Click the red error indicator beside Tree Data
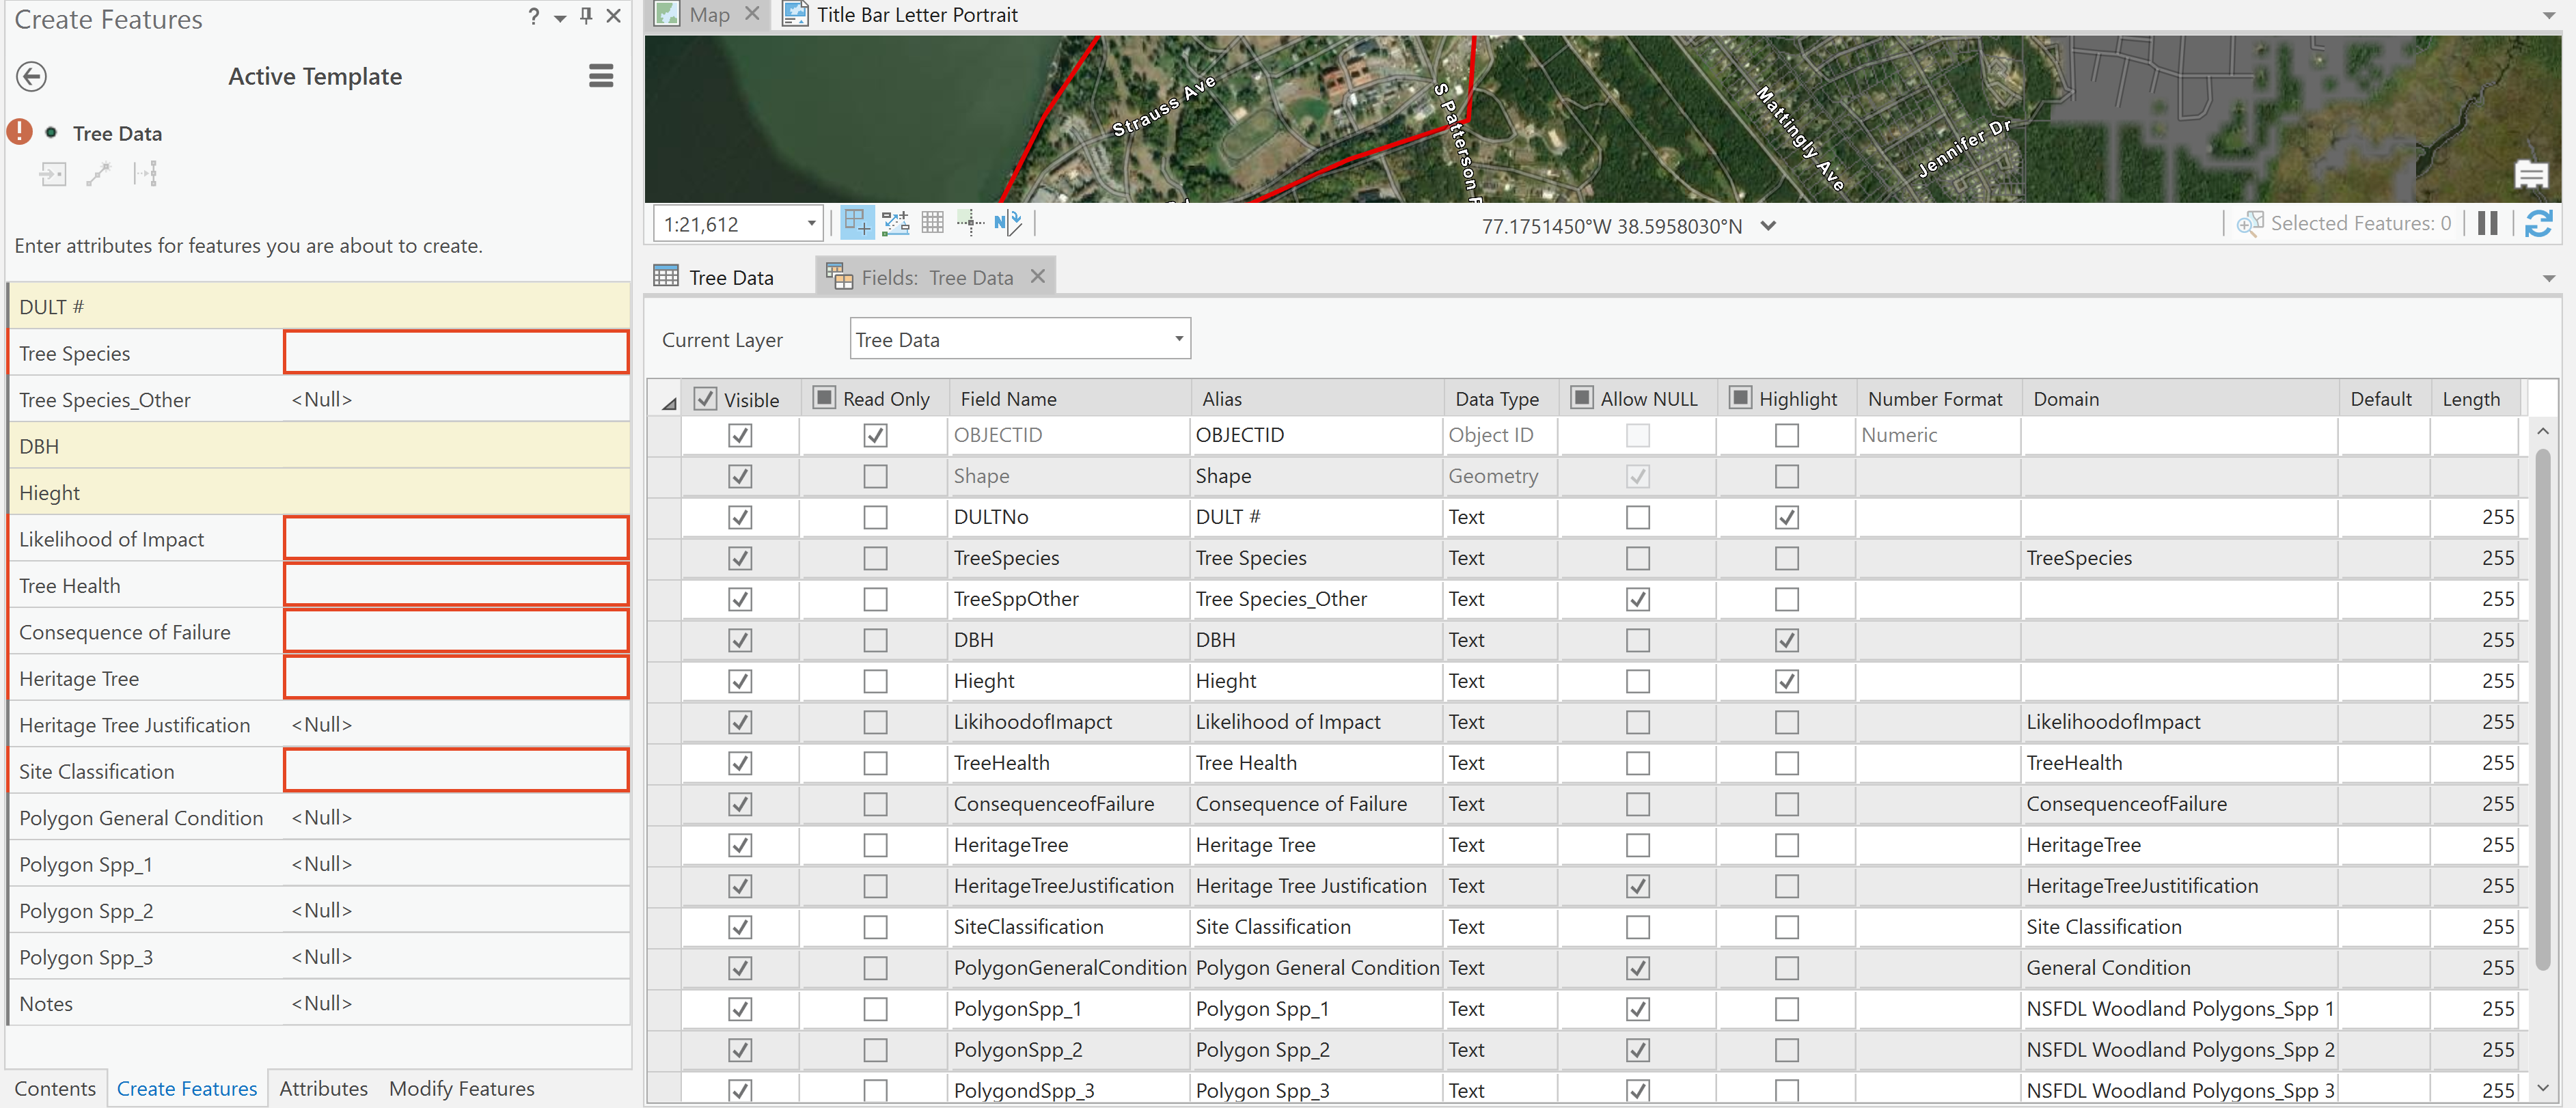 pos(20,132)
